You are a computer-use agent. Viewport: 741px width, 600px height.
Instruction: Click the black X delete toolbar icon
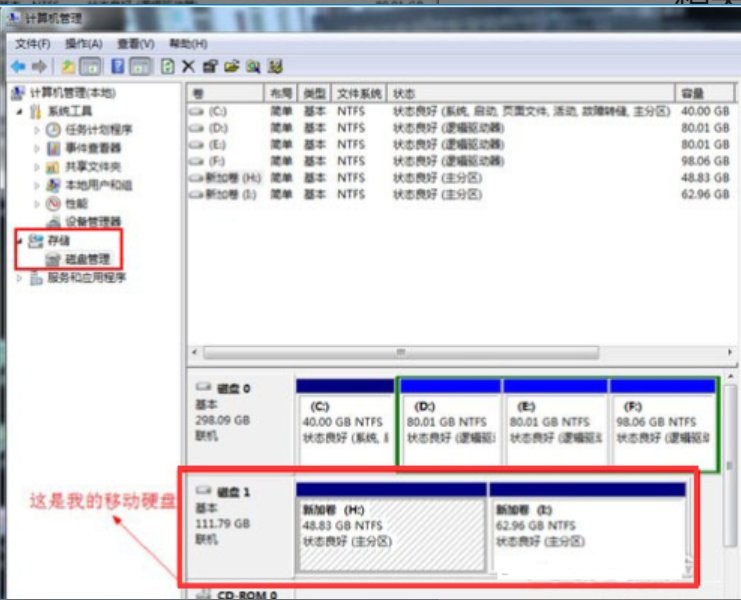click(x=187, y=67)
